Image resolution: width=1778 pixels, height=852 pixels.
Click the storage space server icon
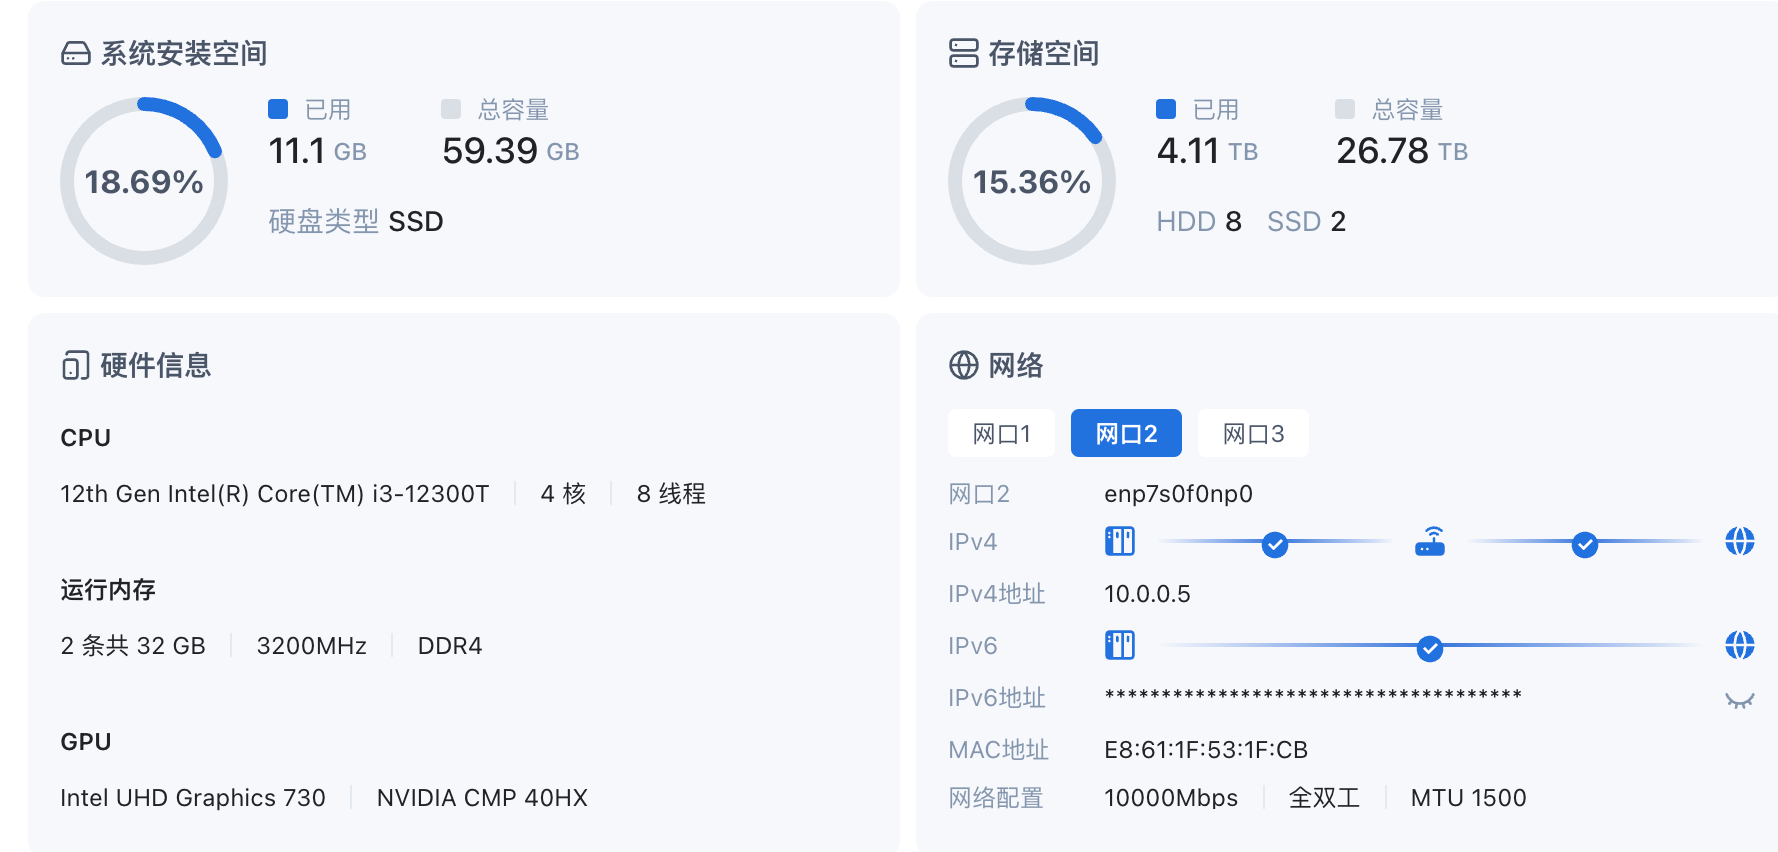tap(963, 53)
